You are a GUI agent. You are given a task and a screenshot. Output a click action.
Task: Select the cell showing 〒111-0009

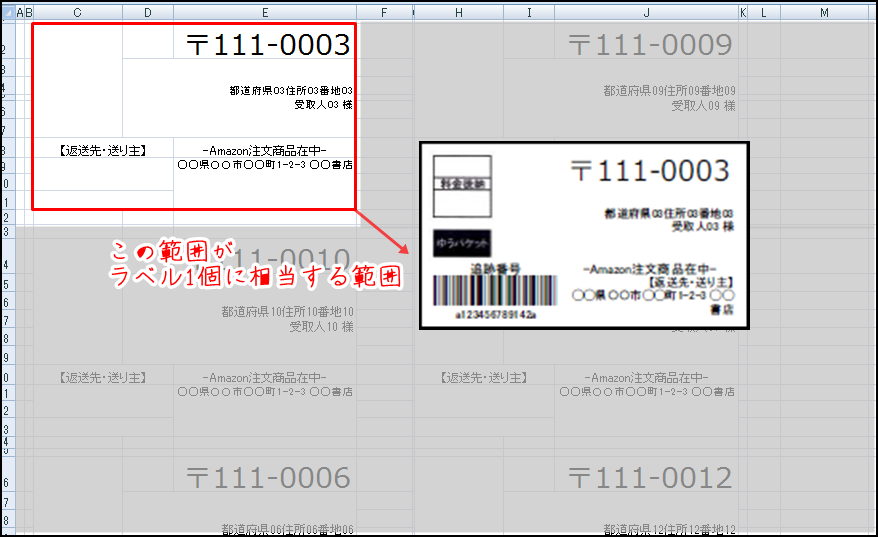(650, 44)
